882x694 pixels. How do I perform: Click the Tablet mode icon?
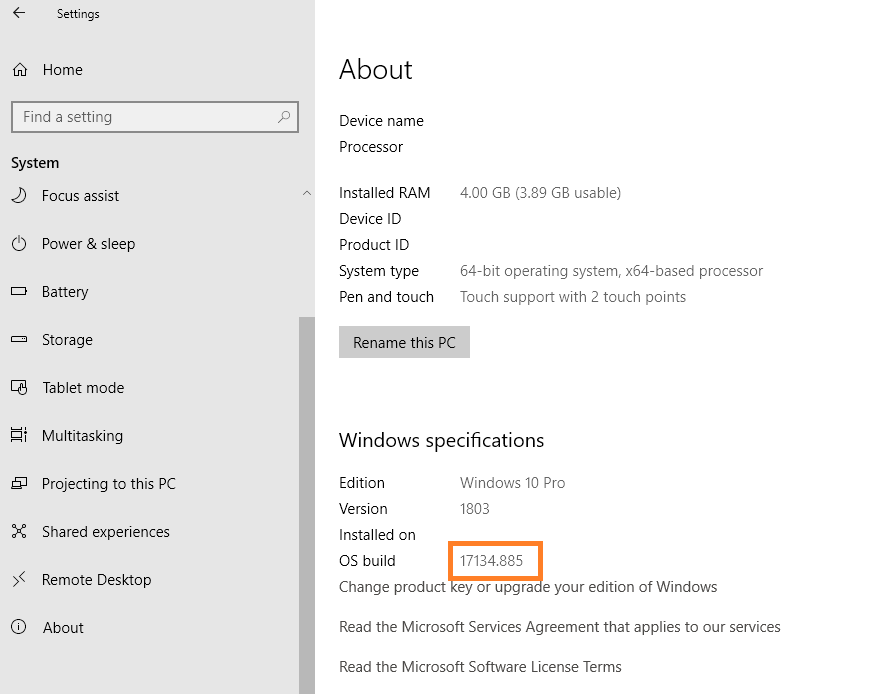coord(19,388)
